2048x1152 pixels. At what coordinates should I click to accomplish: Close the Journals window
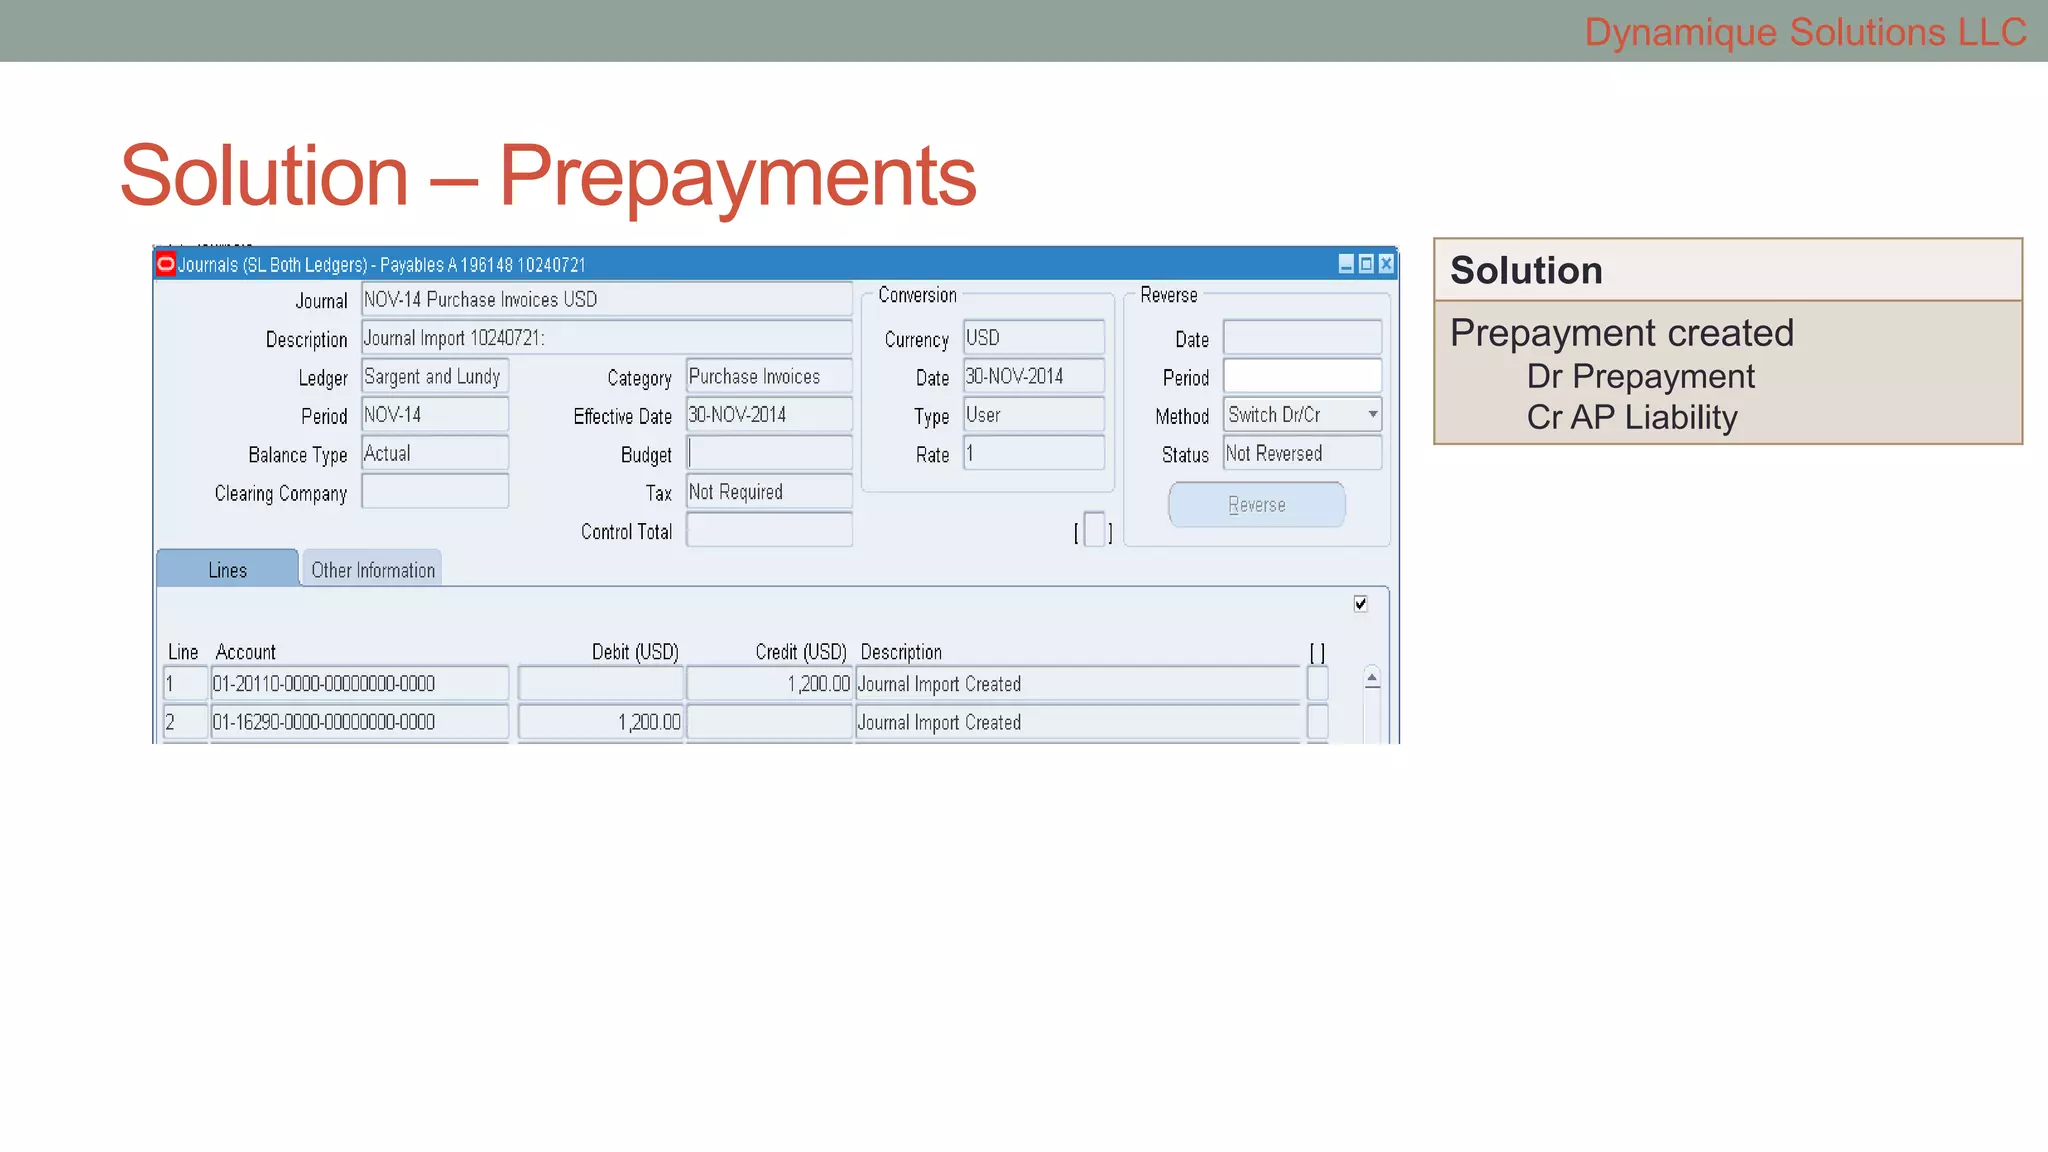click(1386, 264)
